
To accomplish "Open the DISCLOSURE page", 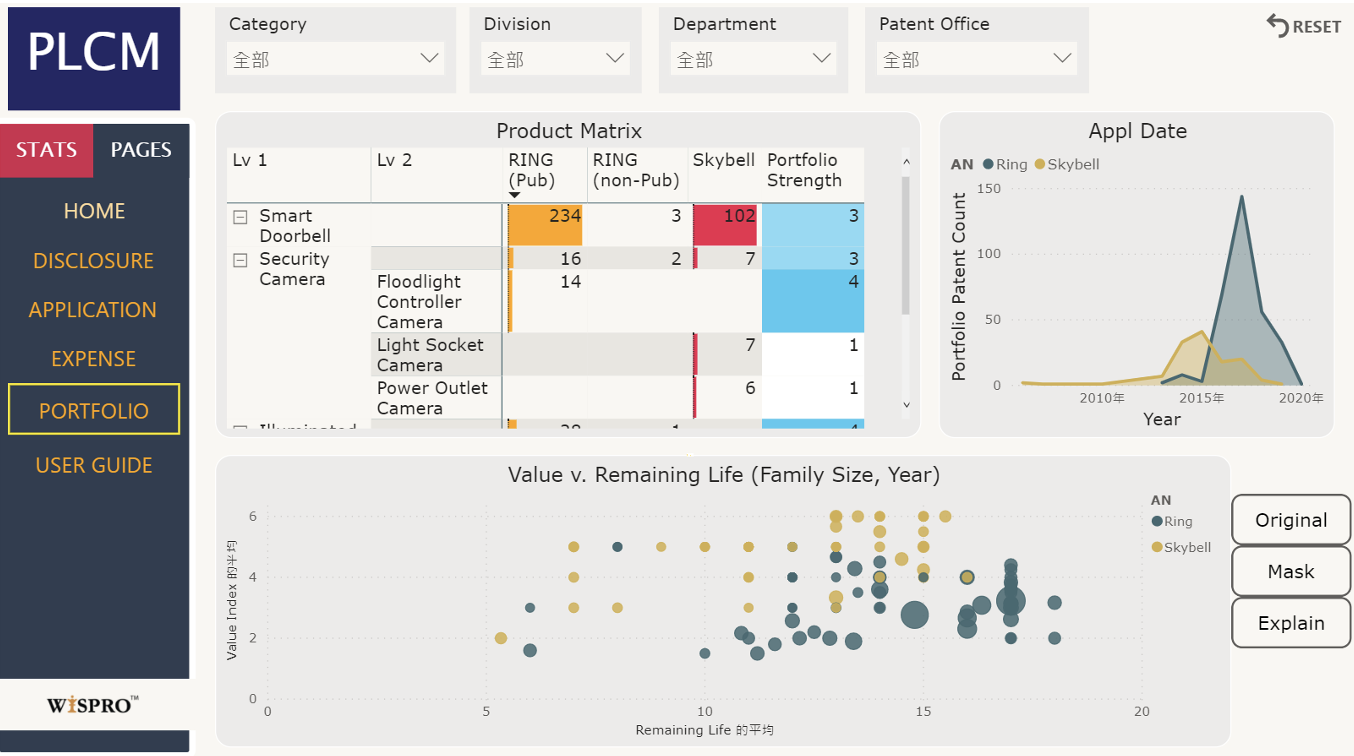I will pyautogui.click(x=94, y=261).
